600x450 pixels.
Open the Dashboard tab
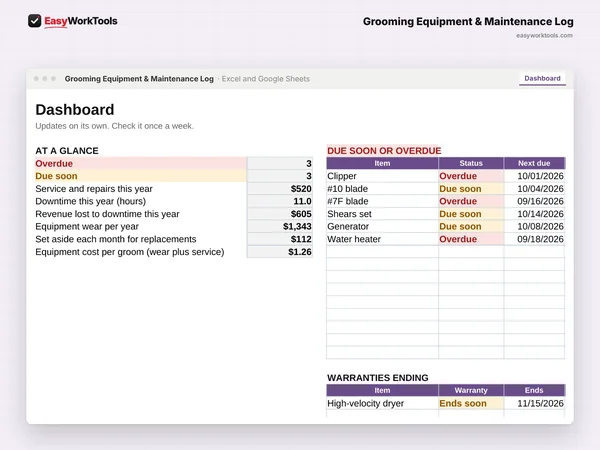coord(542,78)
